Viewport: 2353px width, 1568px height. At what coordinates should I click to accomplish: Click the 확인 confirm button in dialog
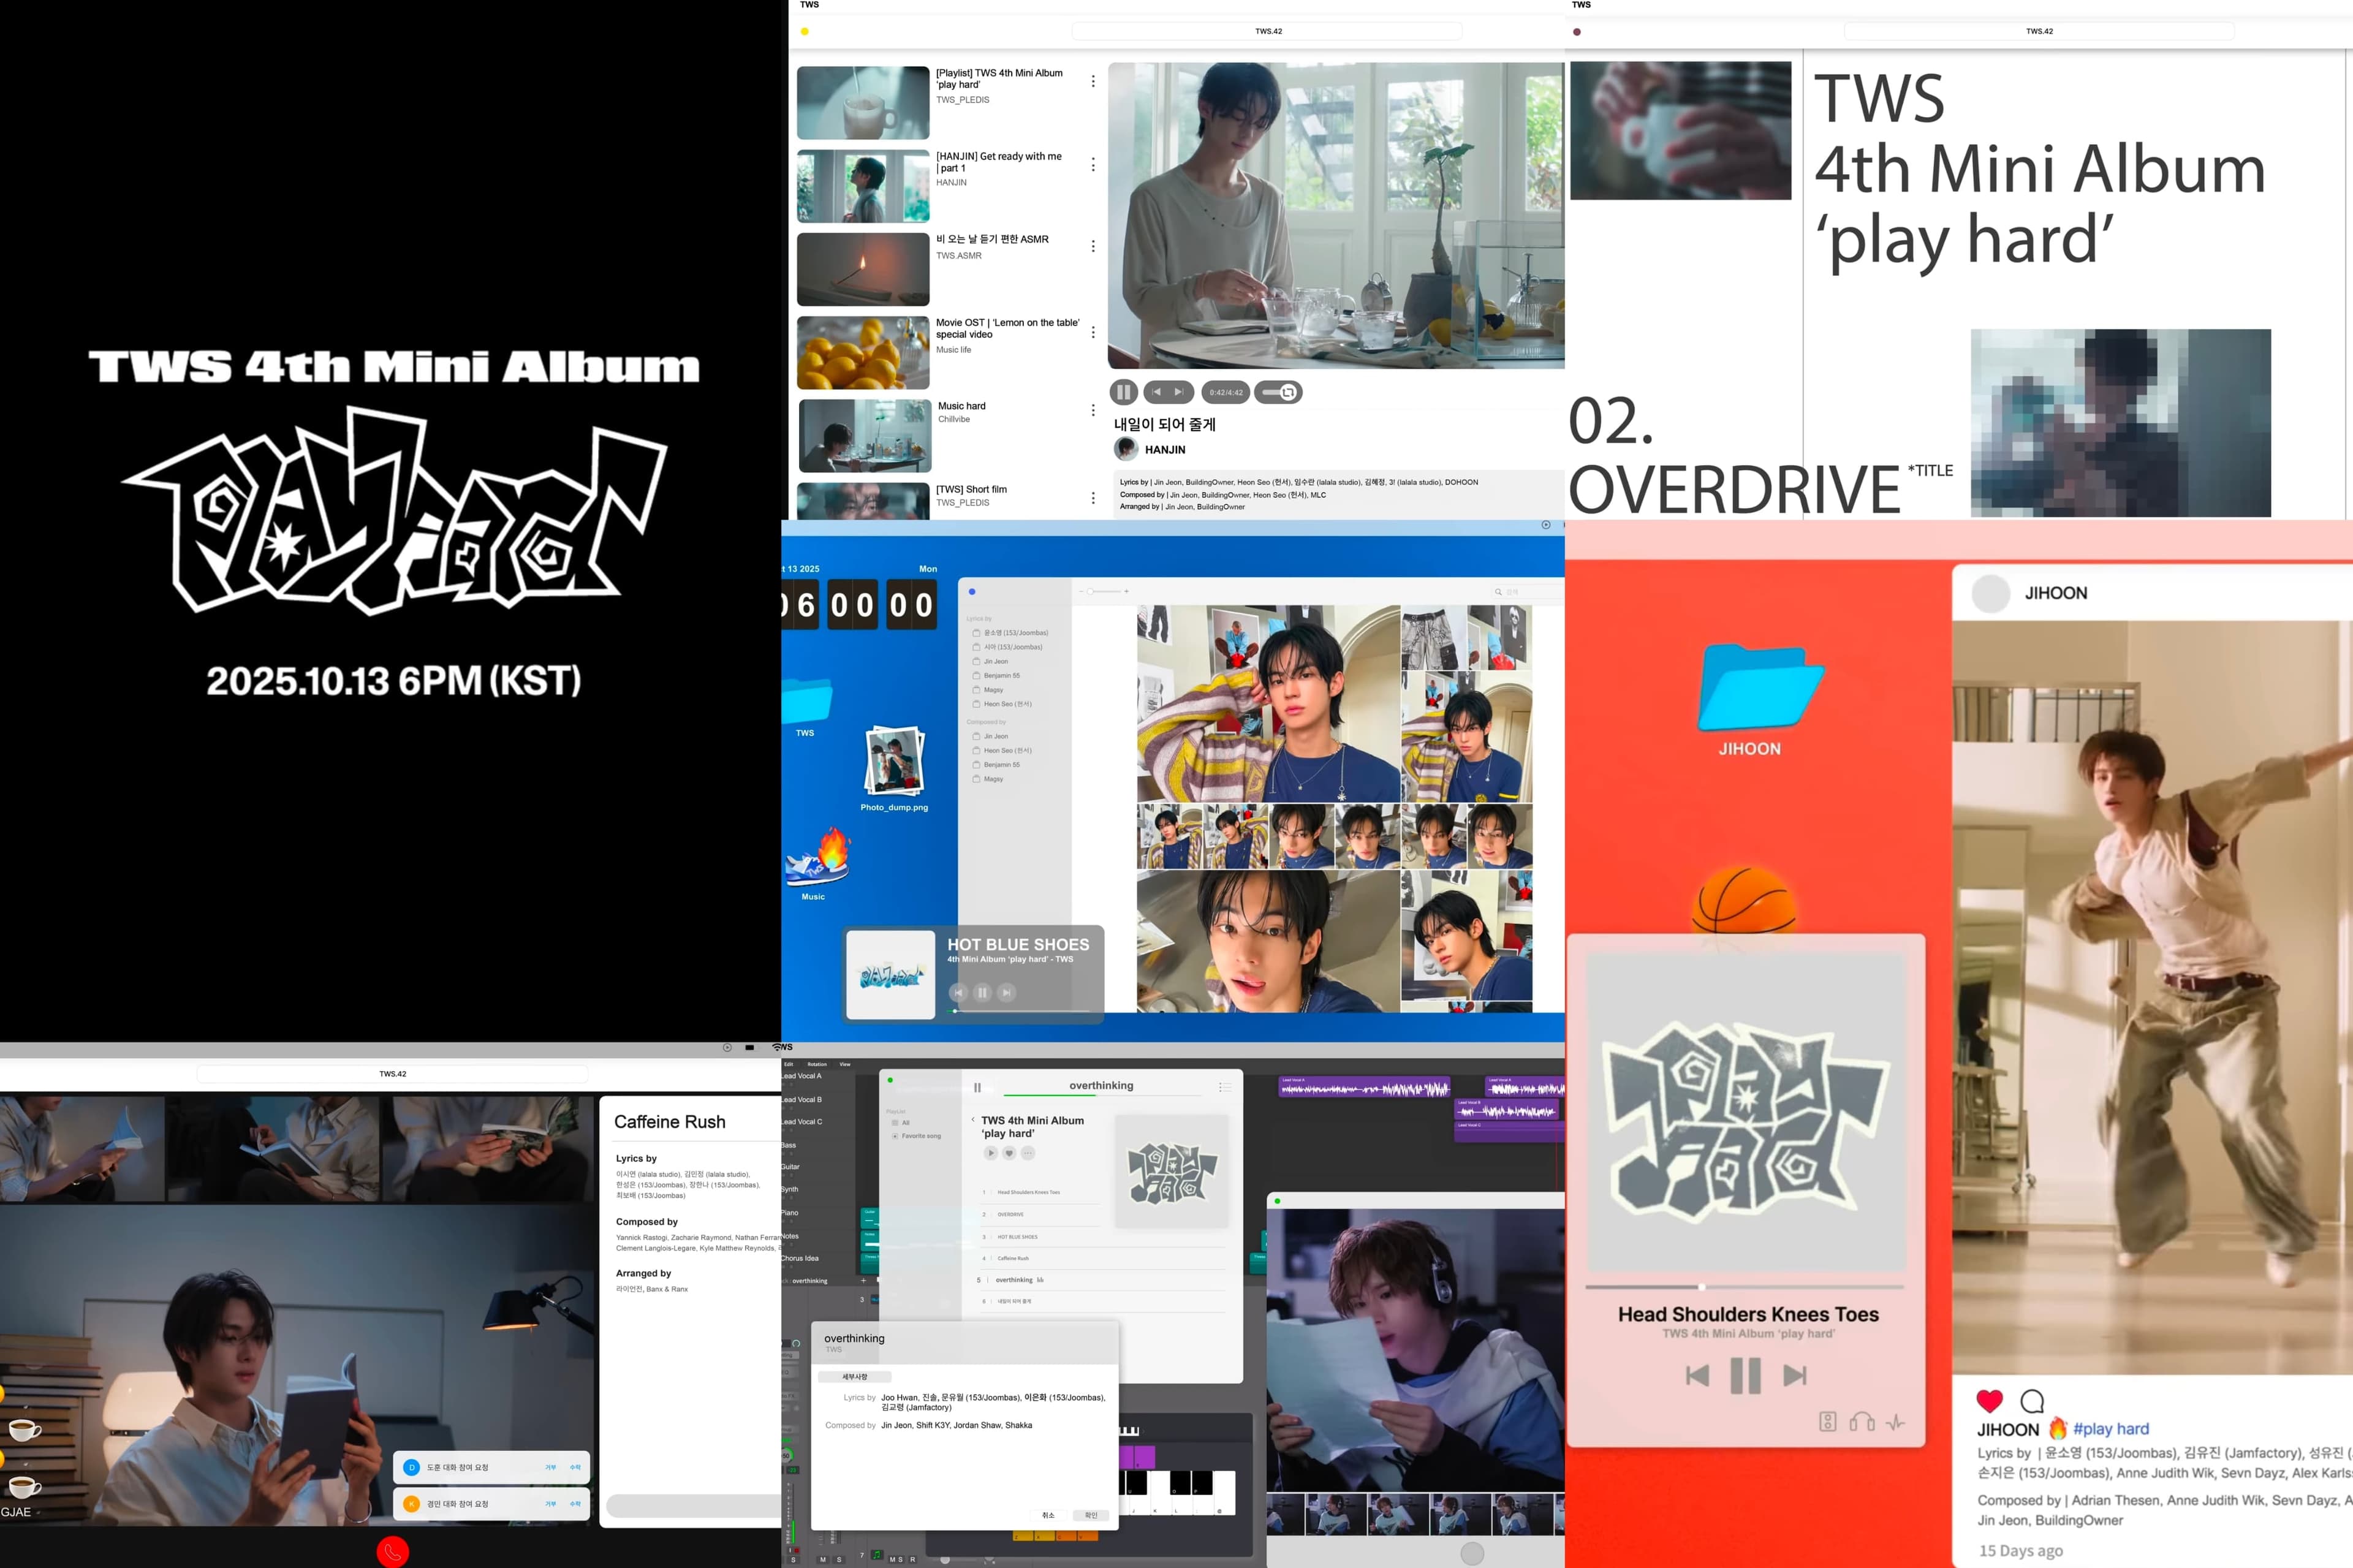coord(1091,1515)
